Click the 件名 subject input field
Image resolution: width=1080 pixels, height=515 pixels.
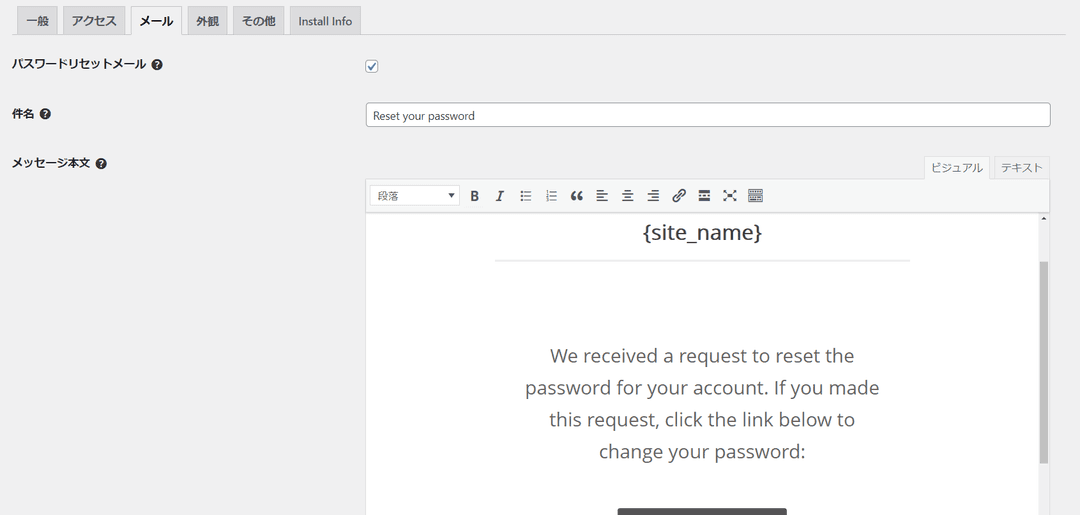coord(708,115)
